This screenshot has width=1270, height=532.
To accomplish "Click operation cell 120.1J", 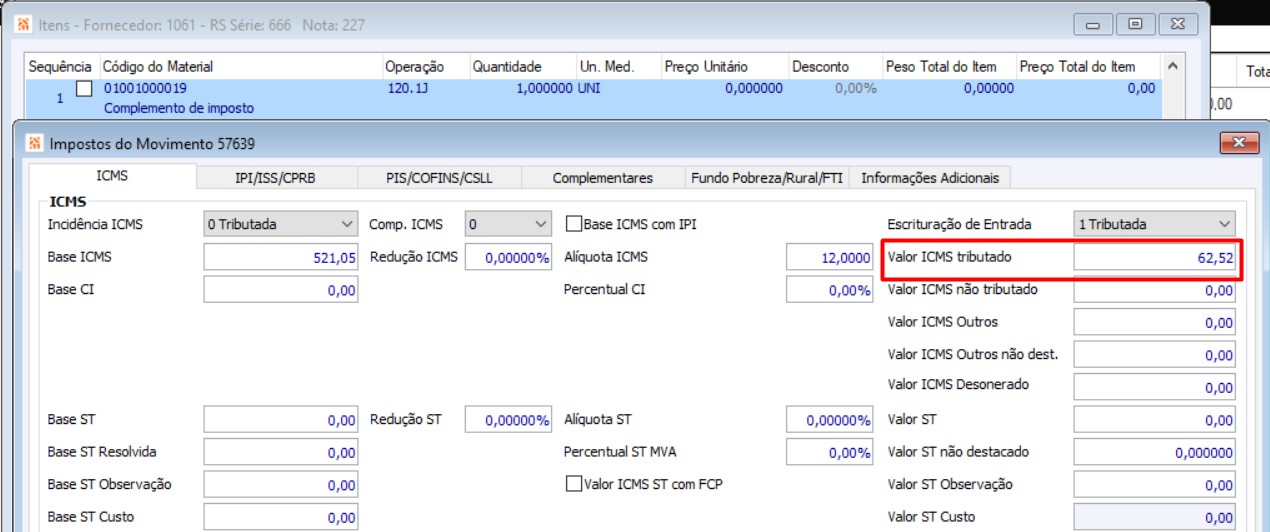I will (x=407, y=88).
